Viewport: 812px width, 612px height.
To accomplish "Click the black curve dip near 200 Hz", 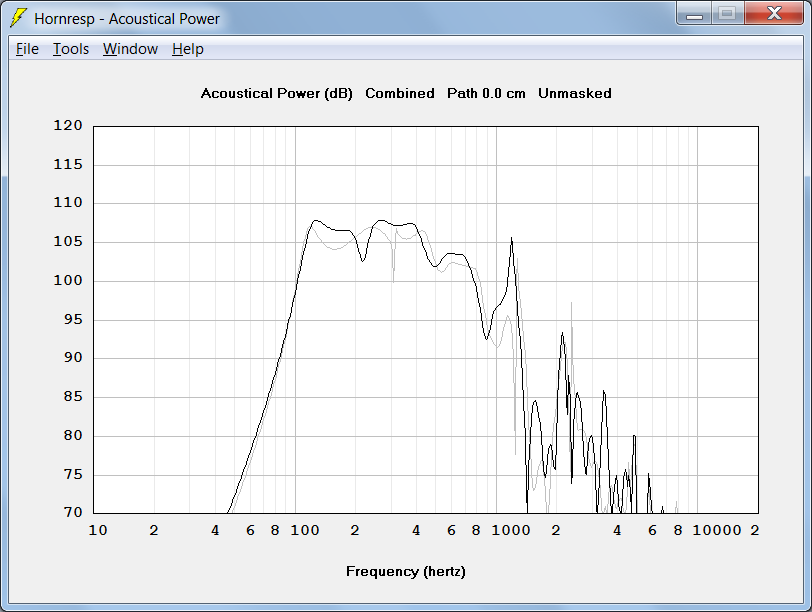I will click(362, 260).
